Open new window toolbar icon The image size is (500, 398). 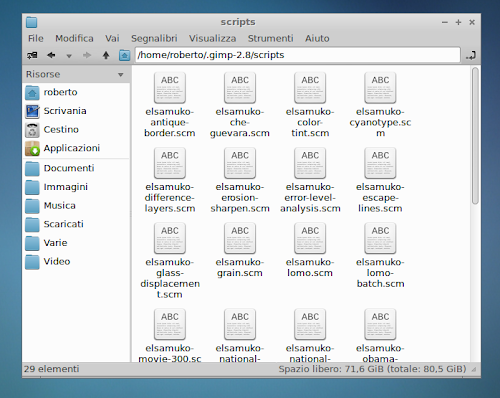point(32,55)
